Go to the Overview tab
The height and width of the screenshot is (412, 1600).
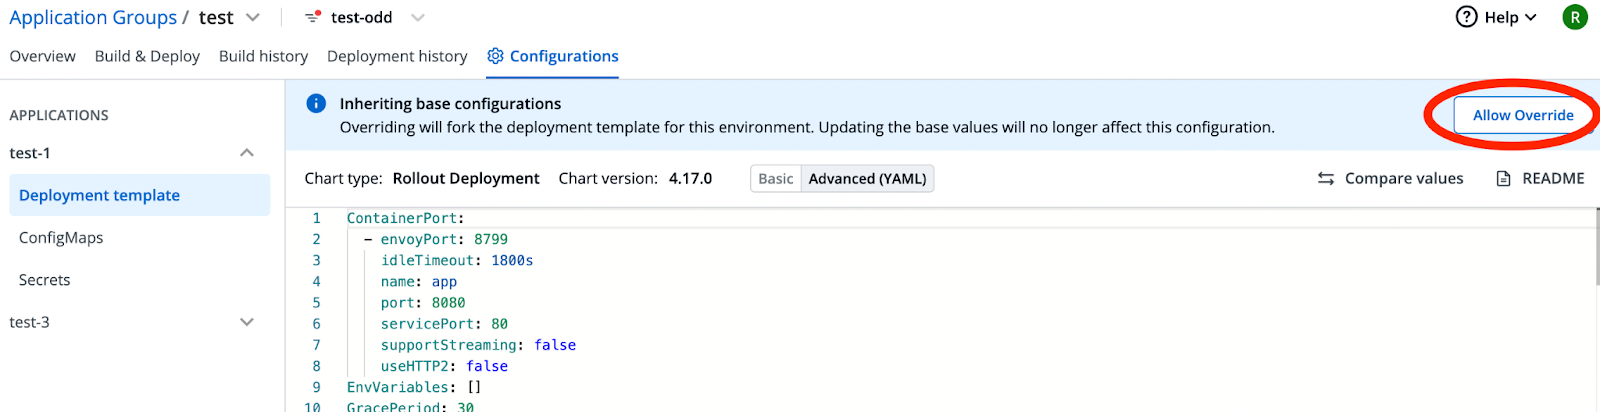[x=42, y=56]
